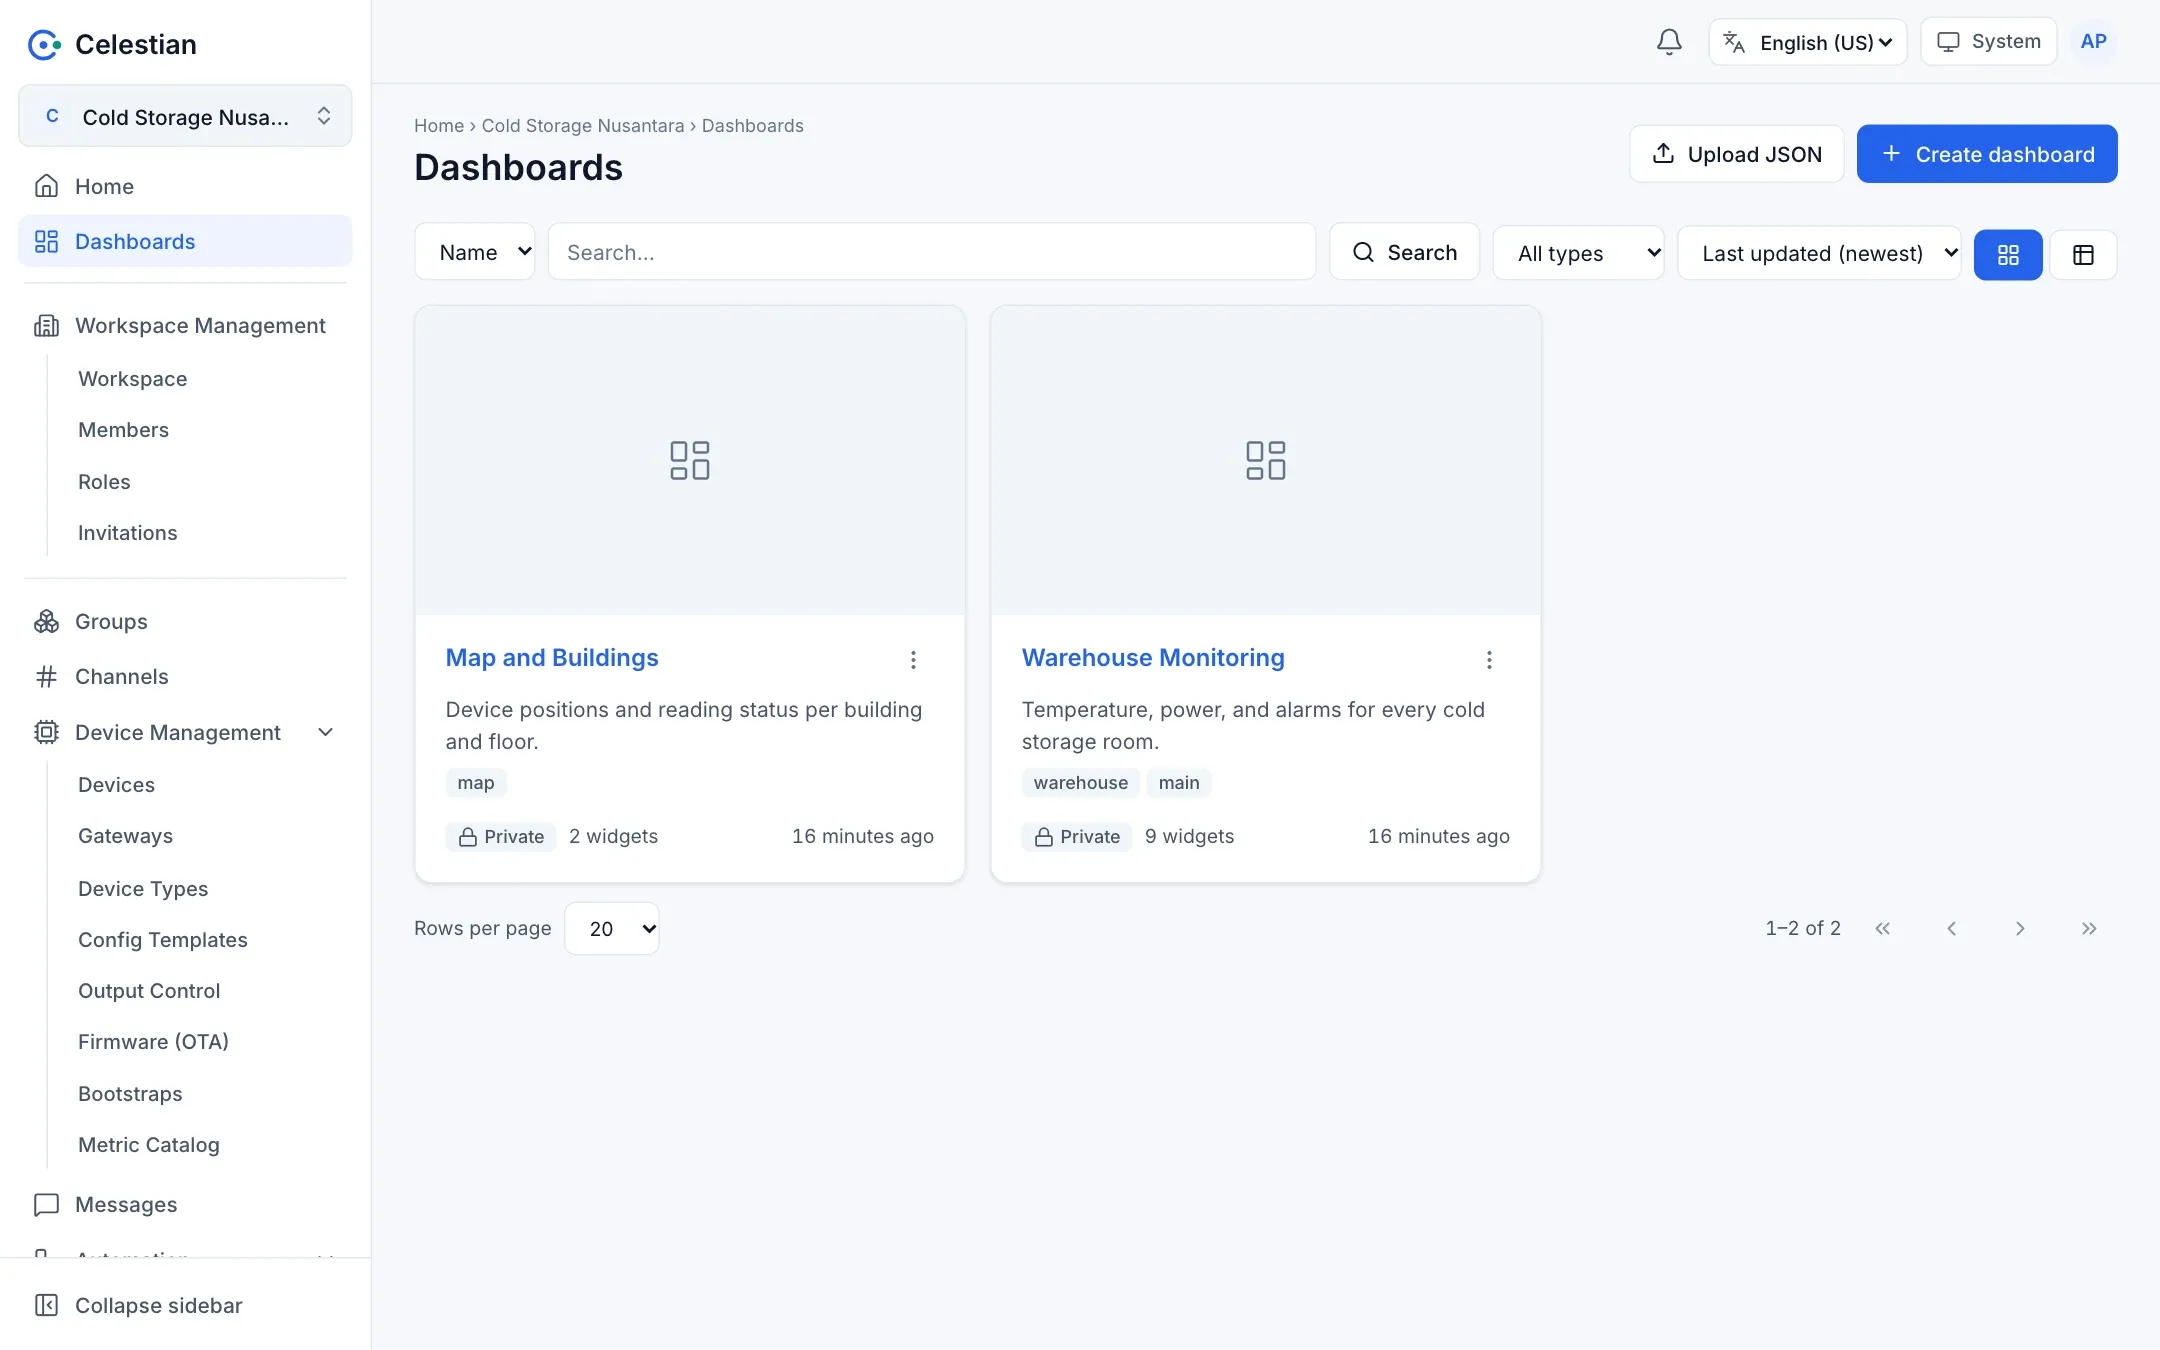Click the Create dashboard button
Image resolution: width=2160 pixels, height=1350 pixels.
1987,154
